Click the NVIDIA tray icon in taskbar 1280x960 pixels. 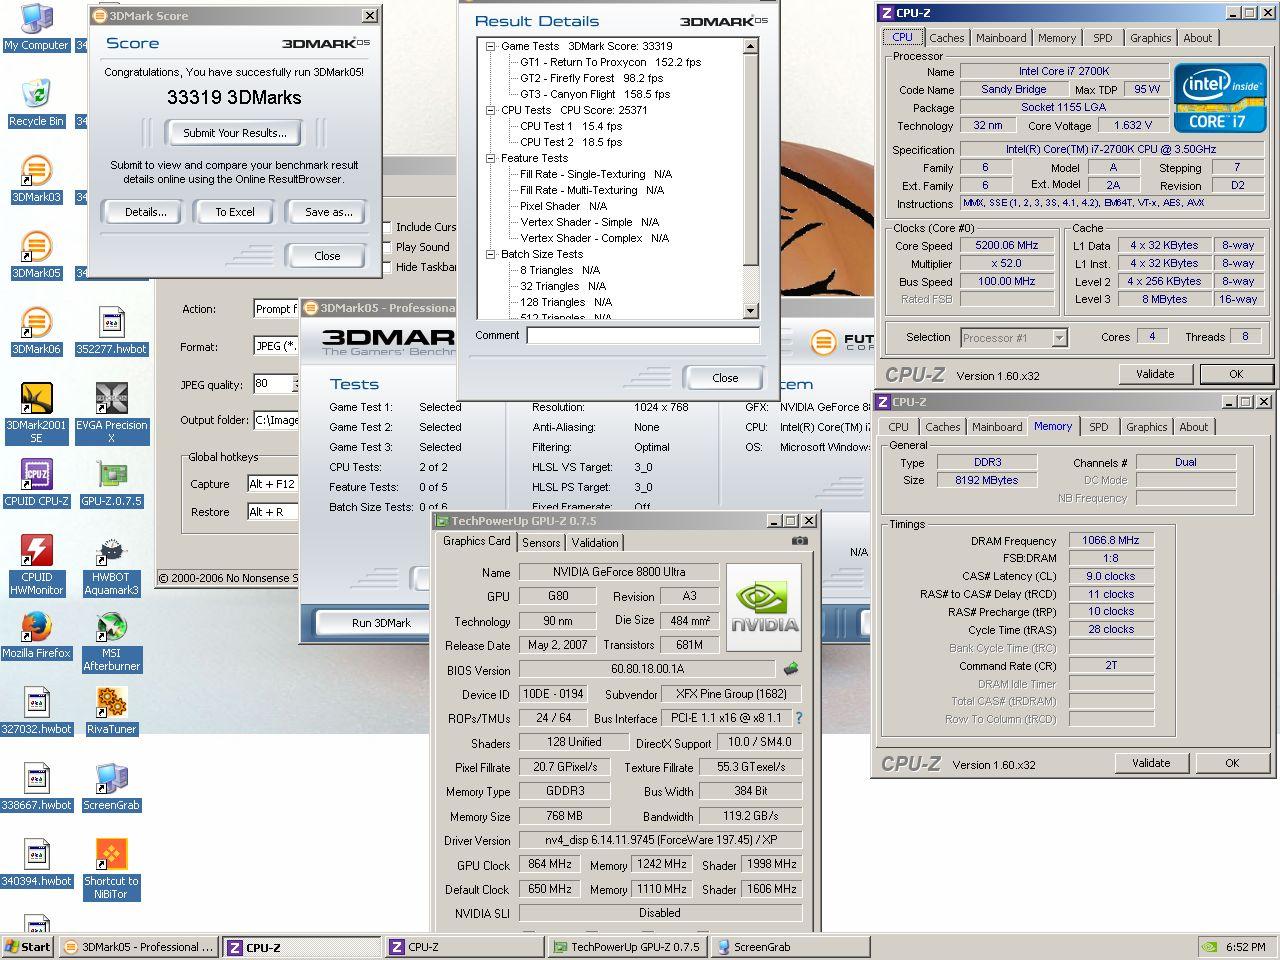click(1209, 947)
